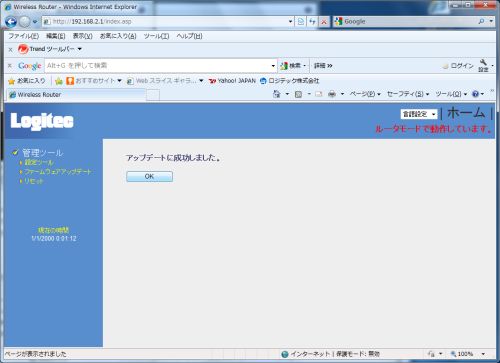500x363 pixels.
Task: Click the Trend toolbar logo icon
Action: click(23, 49)
